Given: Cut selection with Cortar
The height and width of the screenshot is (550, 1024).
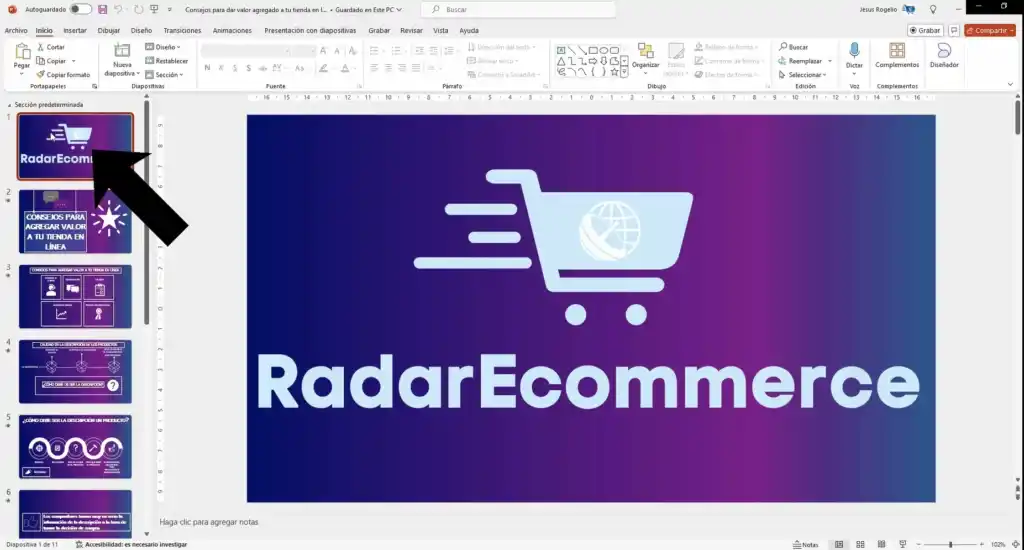Looking at the screenshot, I should (51, 47).
